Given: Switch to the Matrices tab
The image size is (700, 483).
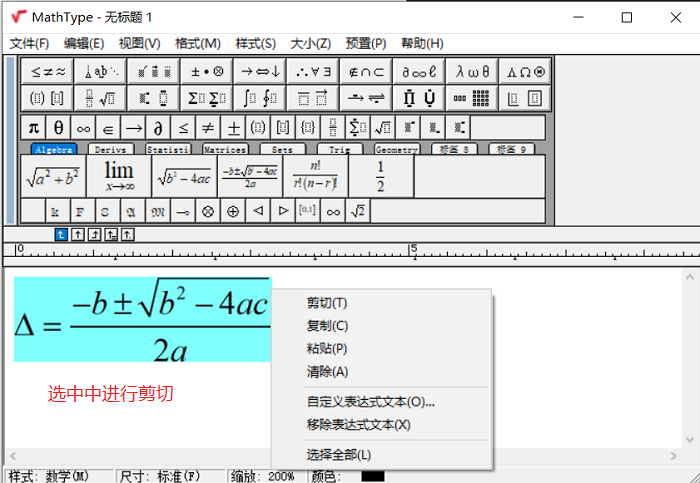Looking at the screenshot, I should point(225,150).
